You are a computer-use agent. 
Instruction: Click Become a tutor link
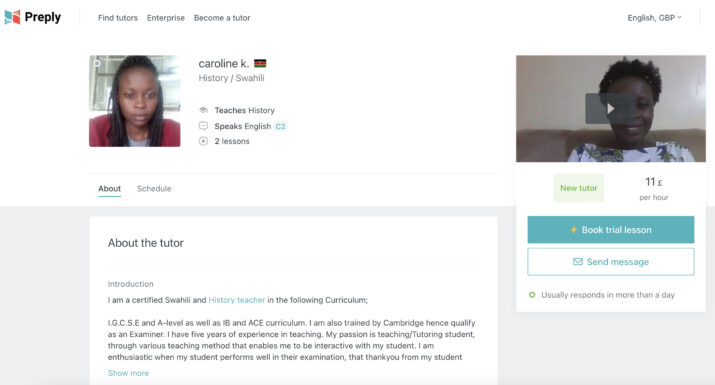[222, 18]
